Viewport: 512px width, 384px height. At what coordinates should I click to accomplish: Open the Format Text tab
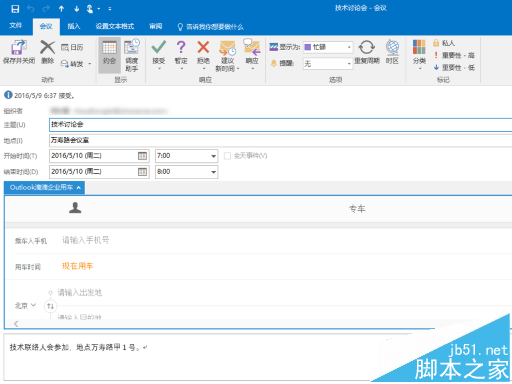tap(115, 26)
